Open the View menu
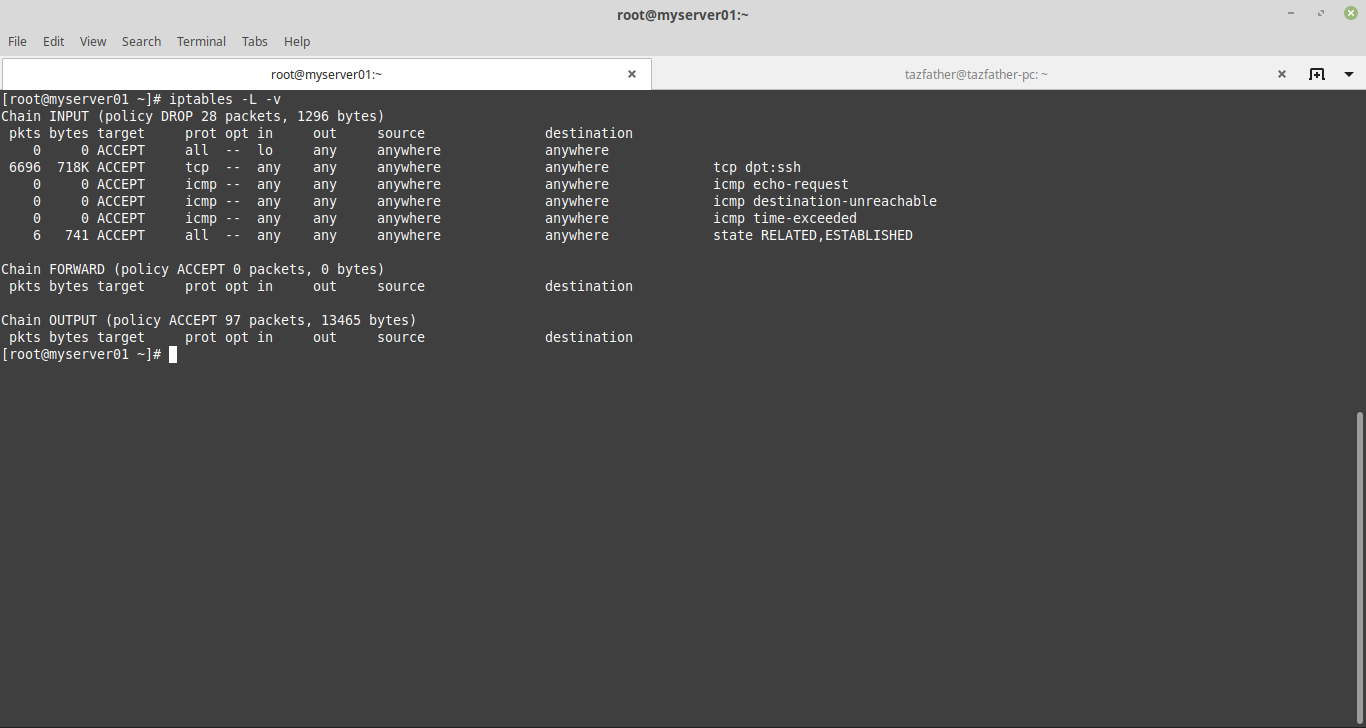The image size is (1366, 728). click(93, 41)
